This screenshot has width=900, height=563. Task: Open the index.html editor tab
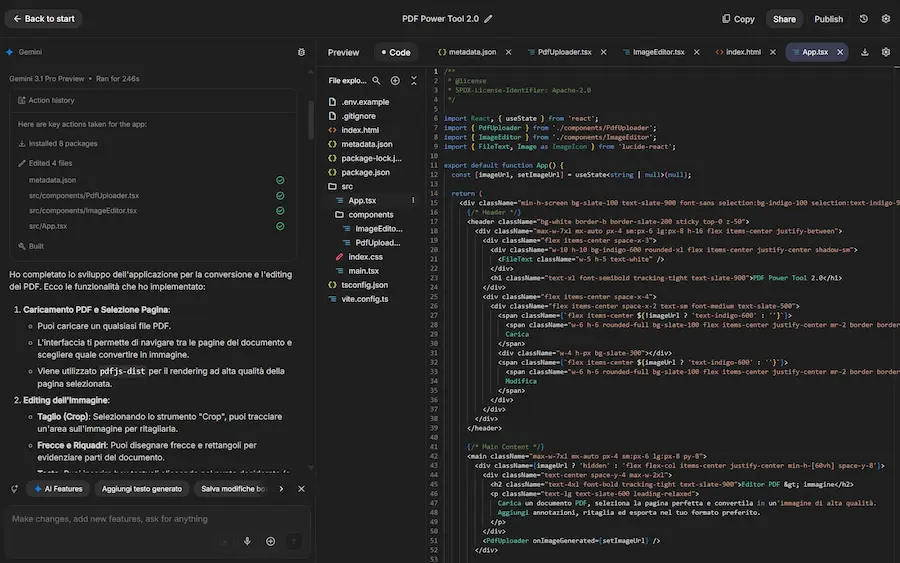point(742,52)
